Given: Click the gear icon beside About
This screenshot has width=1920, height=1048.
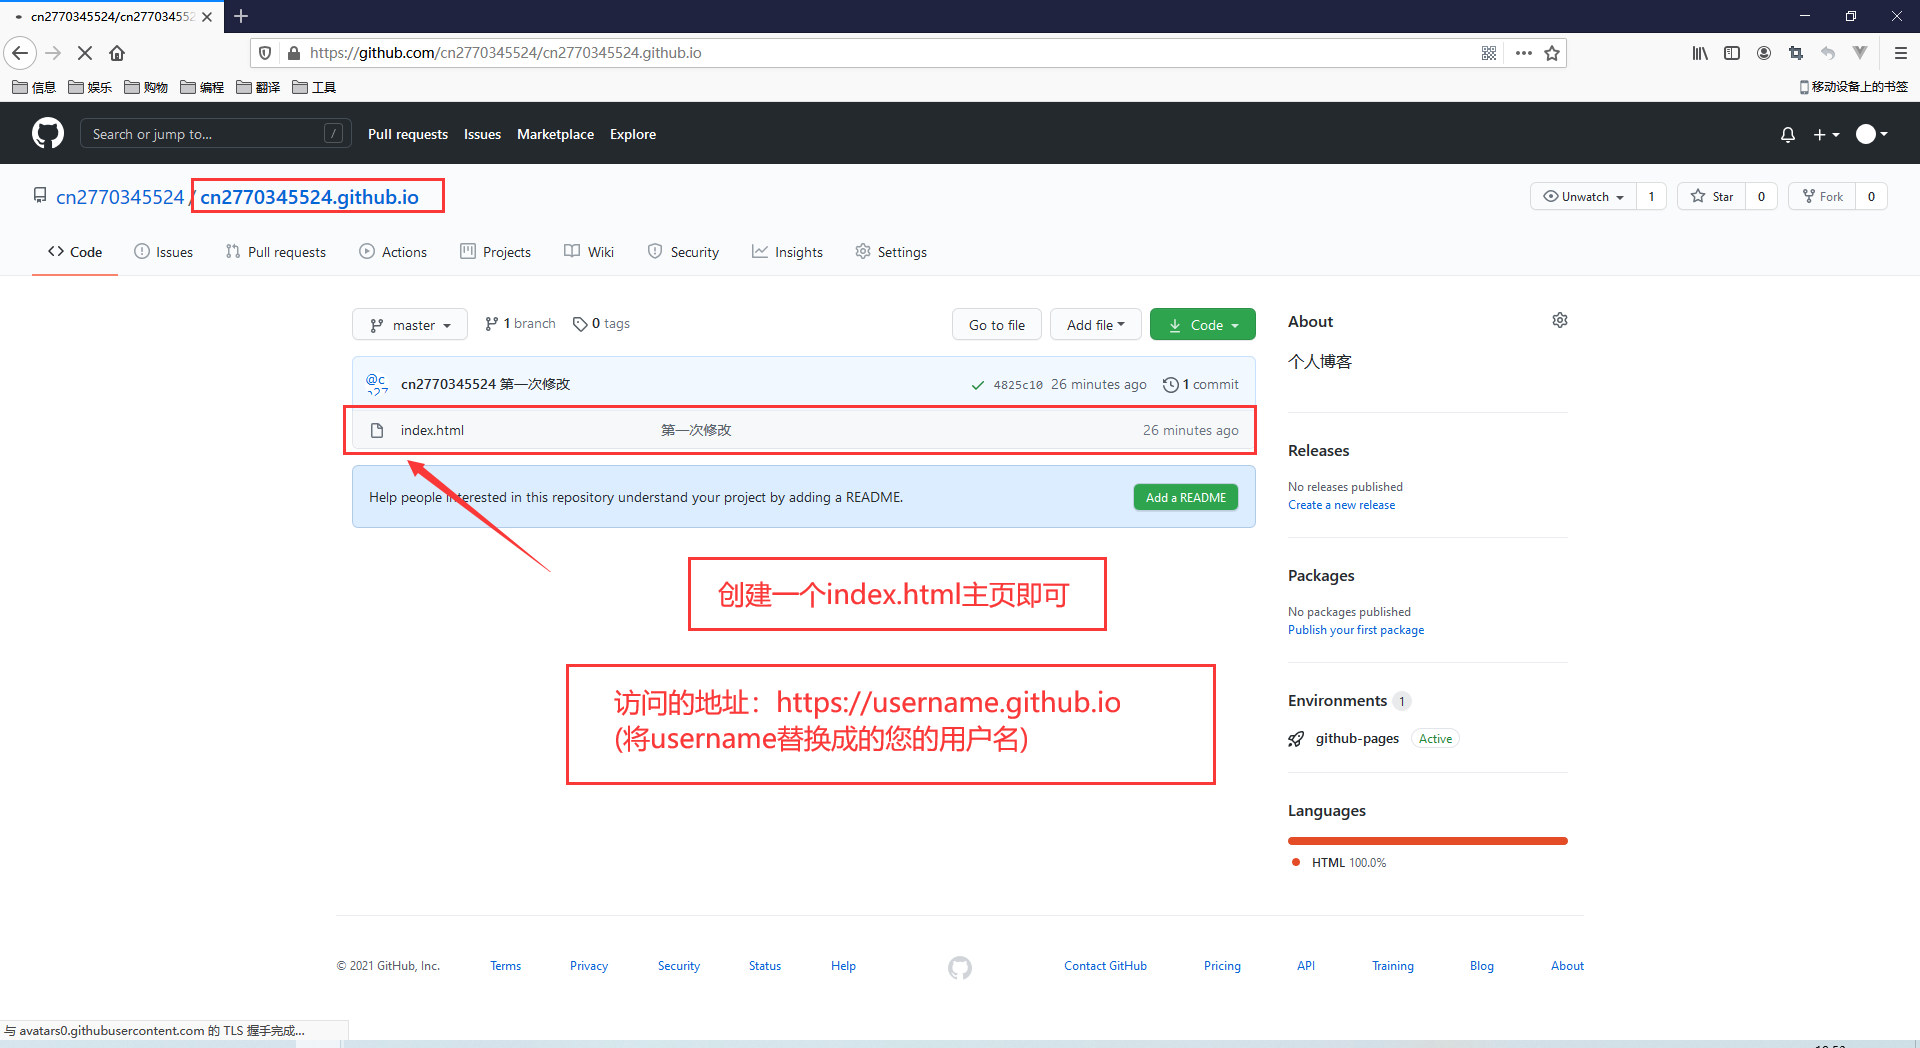Looking at the screenshot, I should pyautogui.click(x=1559, y=320).
